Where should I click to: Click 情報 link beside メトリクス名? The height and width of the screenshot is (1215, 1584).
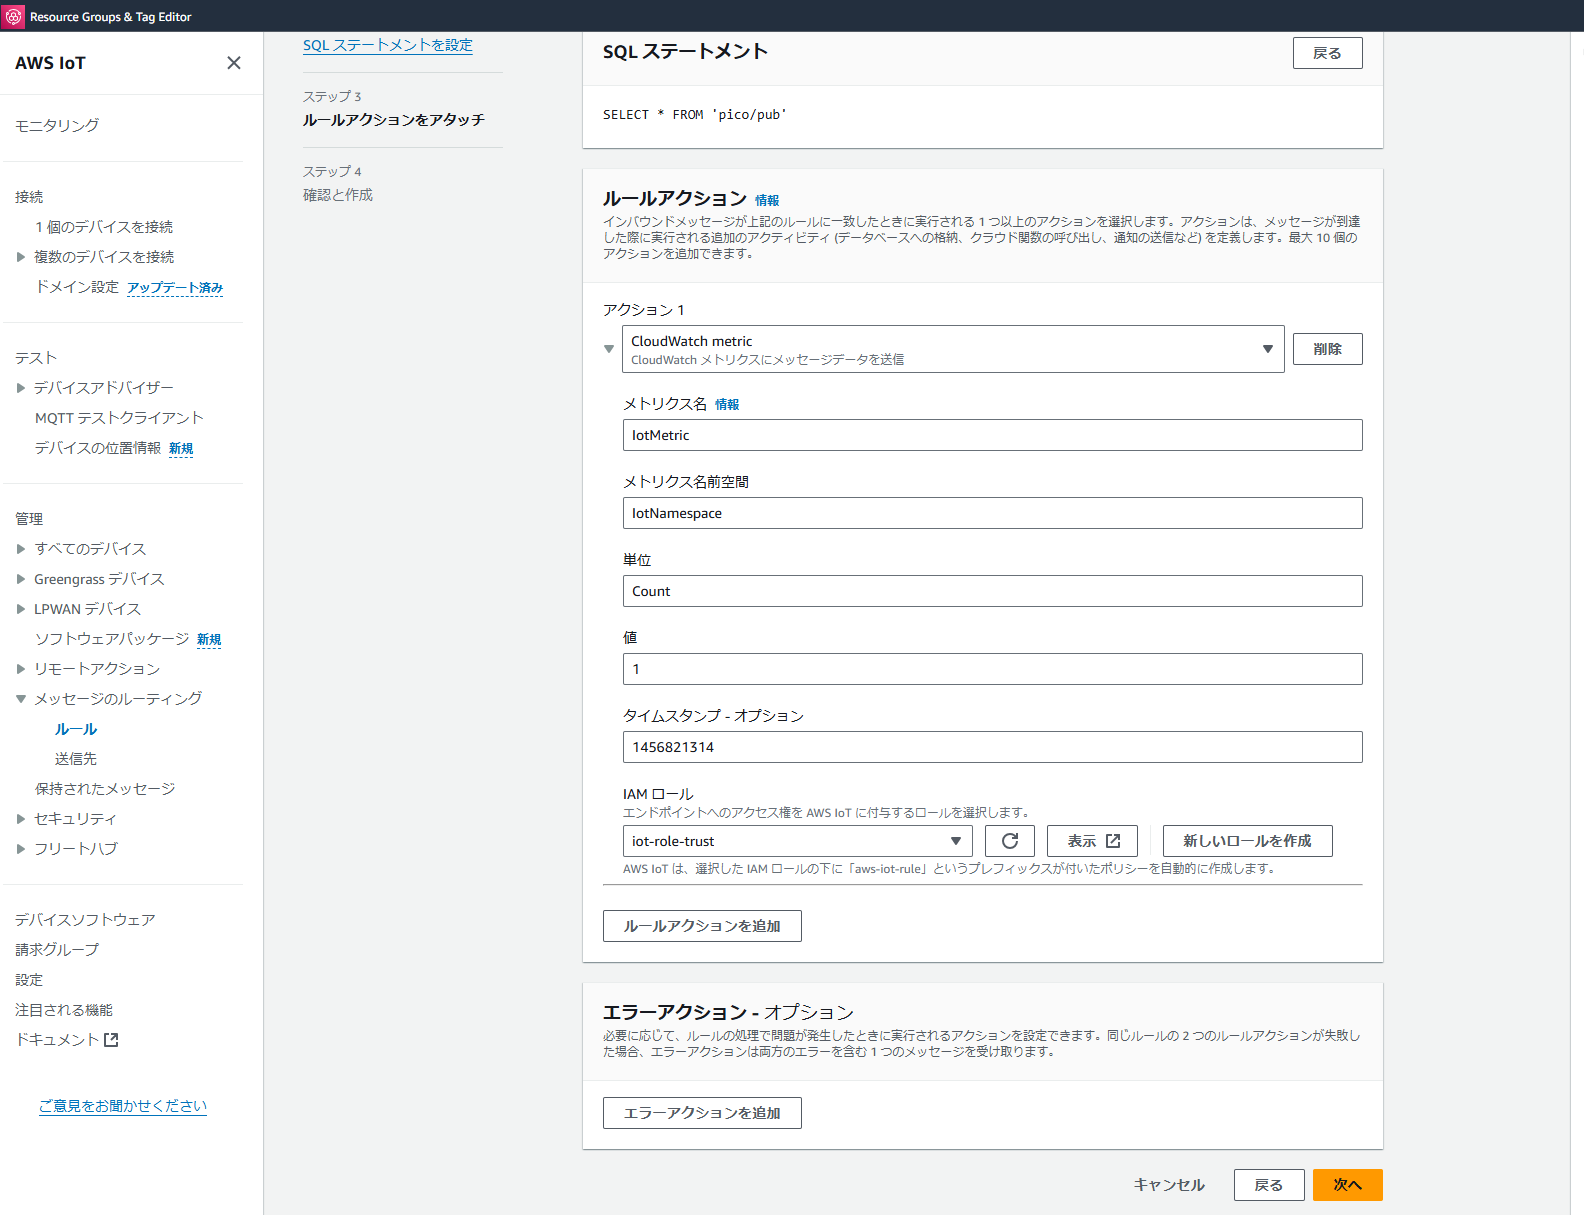(727, 404)
